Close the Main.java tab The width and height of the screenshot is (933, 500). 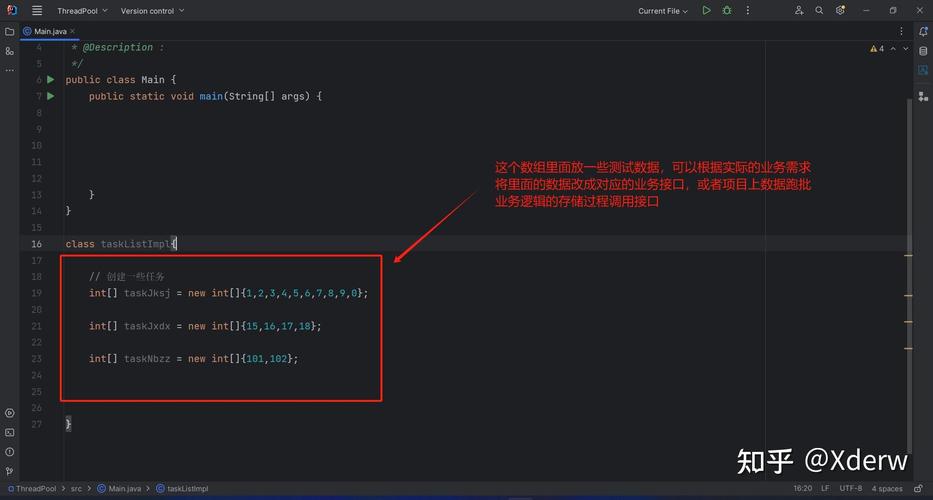tap(73, 31)
